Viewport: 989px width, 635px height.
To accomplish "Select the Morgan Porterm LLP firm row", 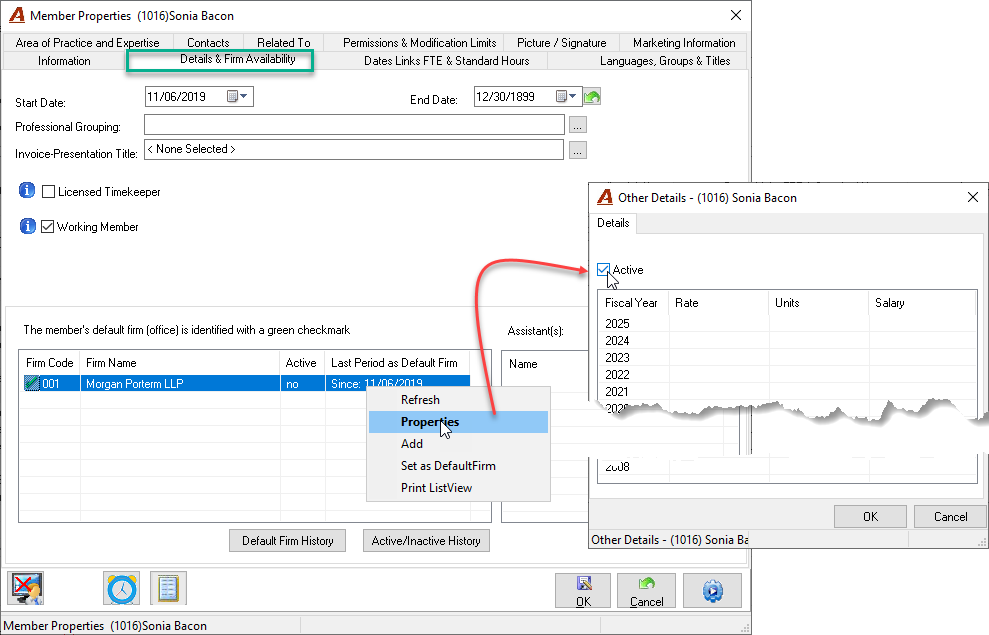I will click(x=245, y=383).
